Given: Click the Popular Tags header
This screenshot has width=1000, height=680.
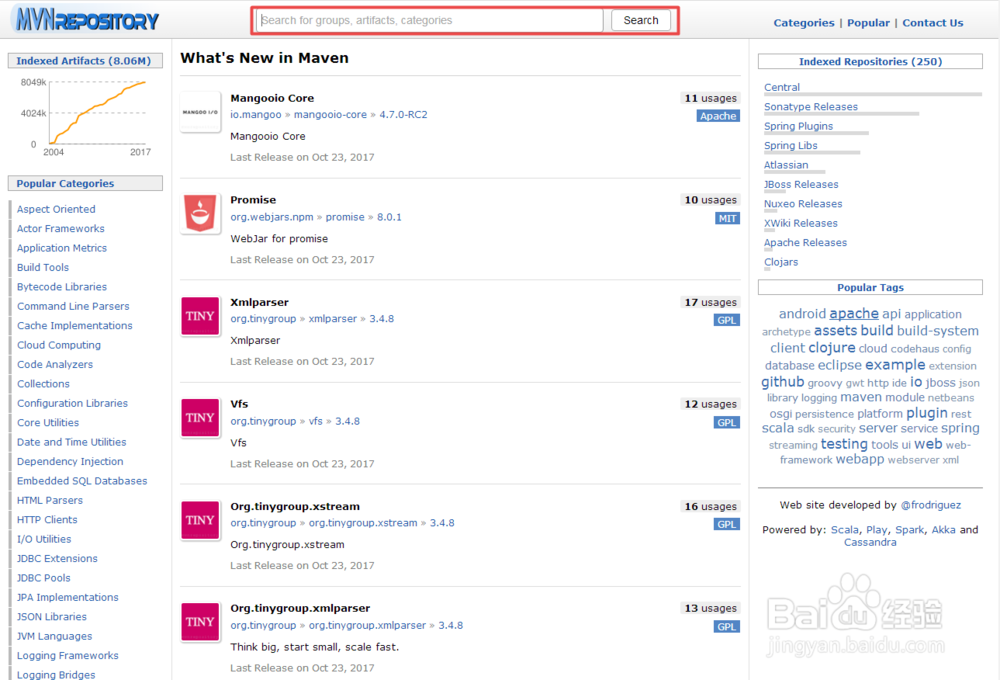Looking at the screenshot, I should (870, 287).
